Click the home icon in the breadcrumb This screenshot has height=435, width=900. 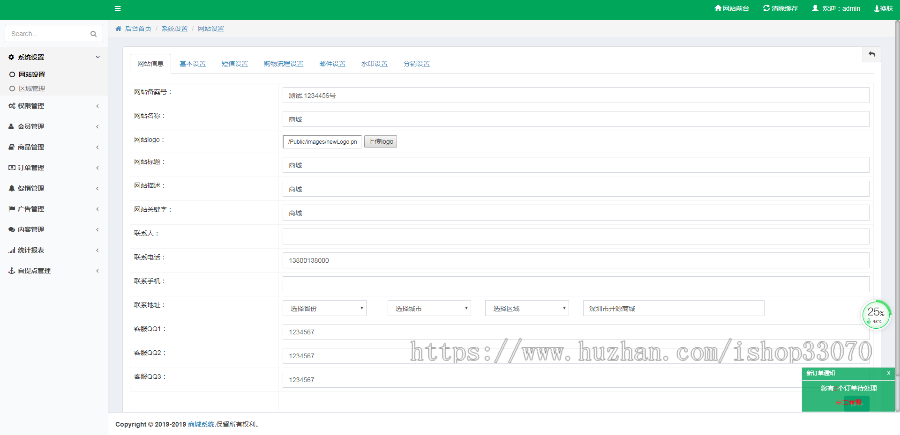118,28
